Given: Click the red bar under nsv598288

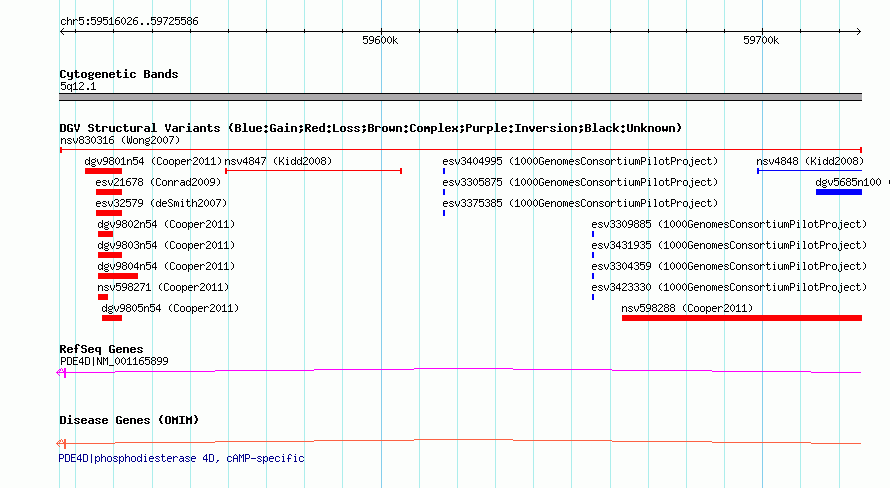Looking at the screenshot, I should click(x=742, y=318).
